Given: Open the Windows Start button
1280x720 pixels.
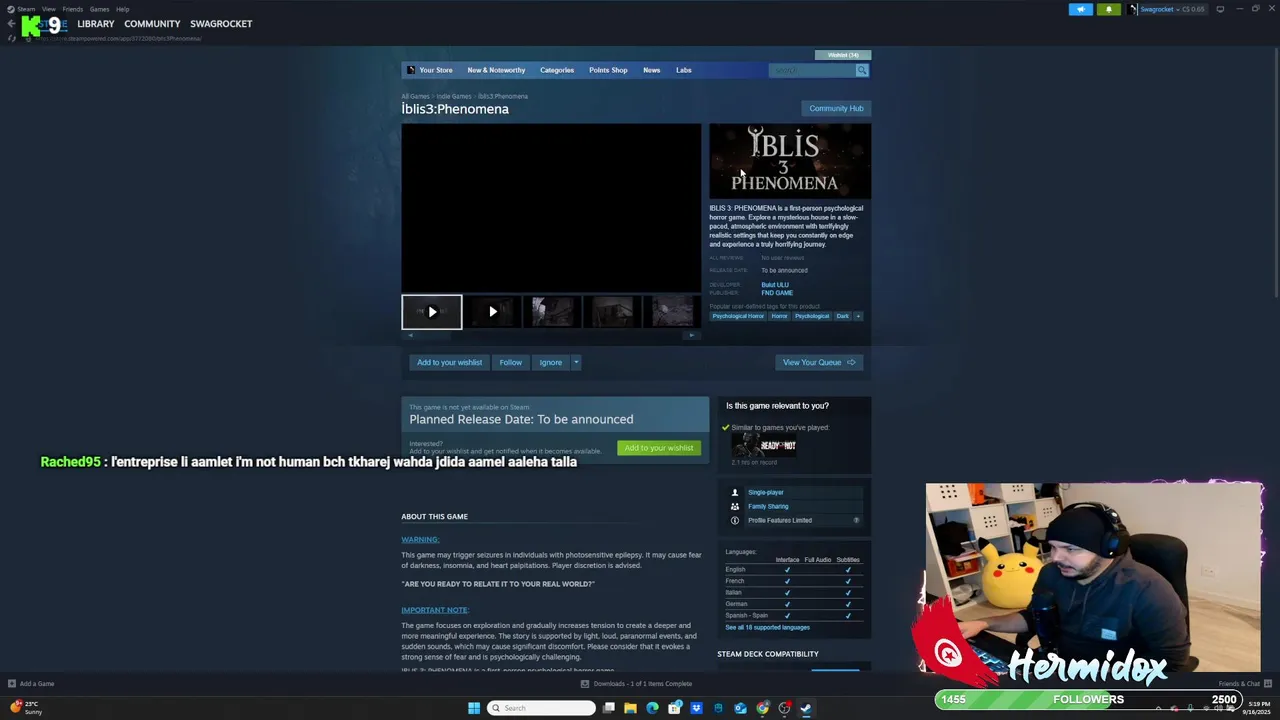Looking at the screenshot, I should [x=474, y=708].
